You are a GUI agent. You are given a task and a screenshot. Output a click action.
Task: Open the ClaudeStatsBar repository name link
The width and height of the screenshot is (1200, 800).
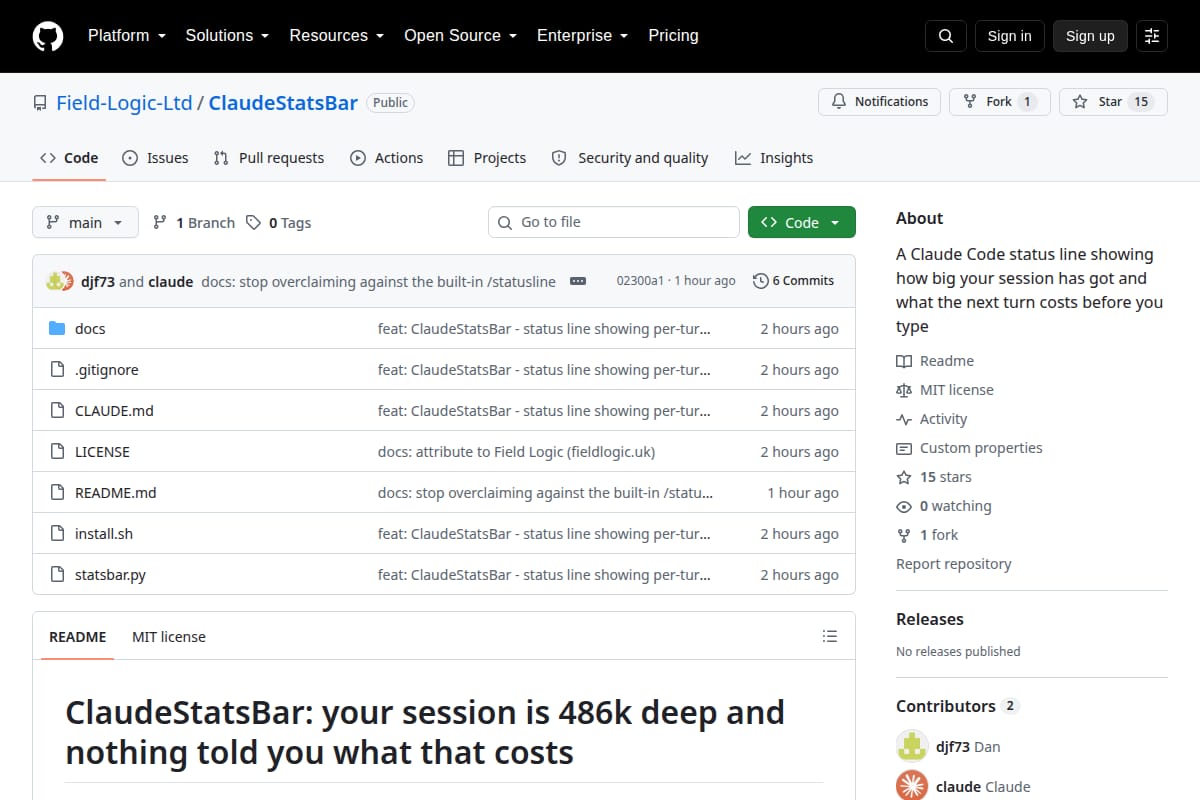tap(283, 103)
